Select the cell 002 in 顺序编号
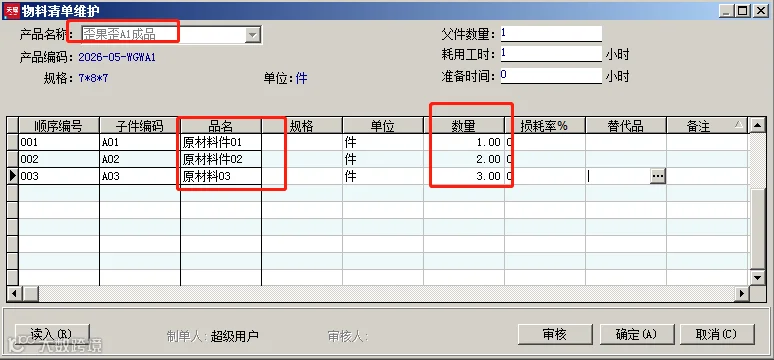Image resolution: width=774 pixels, height=360 pixels. pyautogui.click(x=59, y=160)
